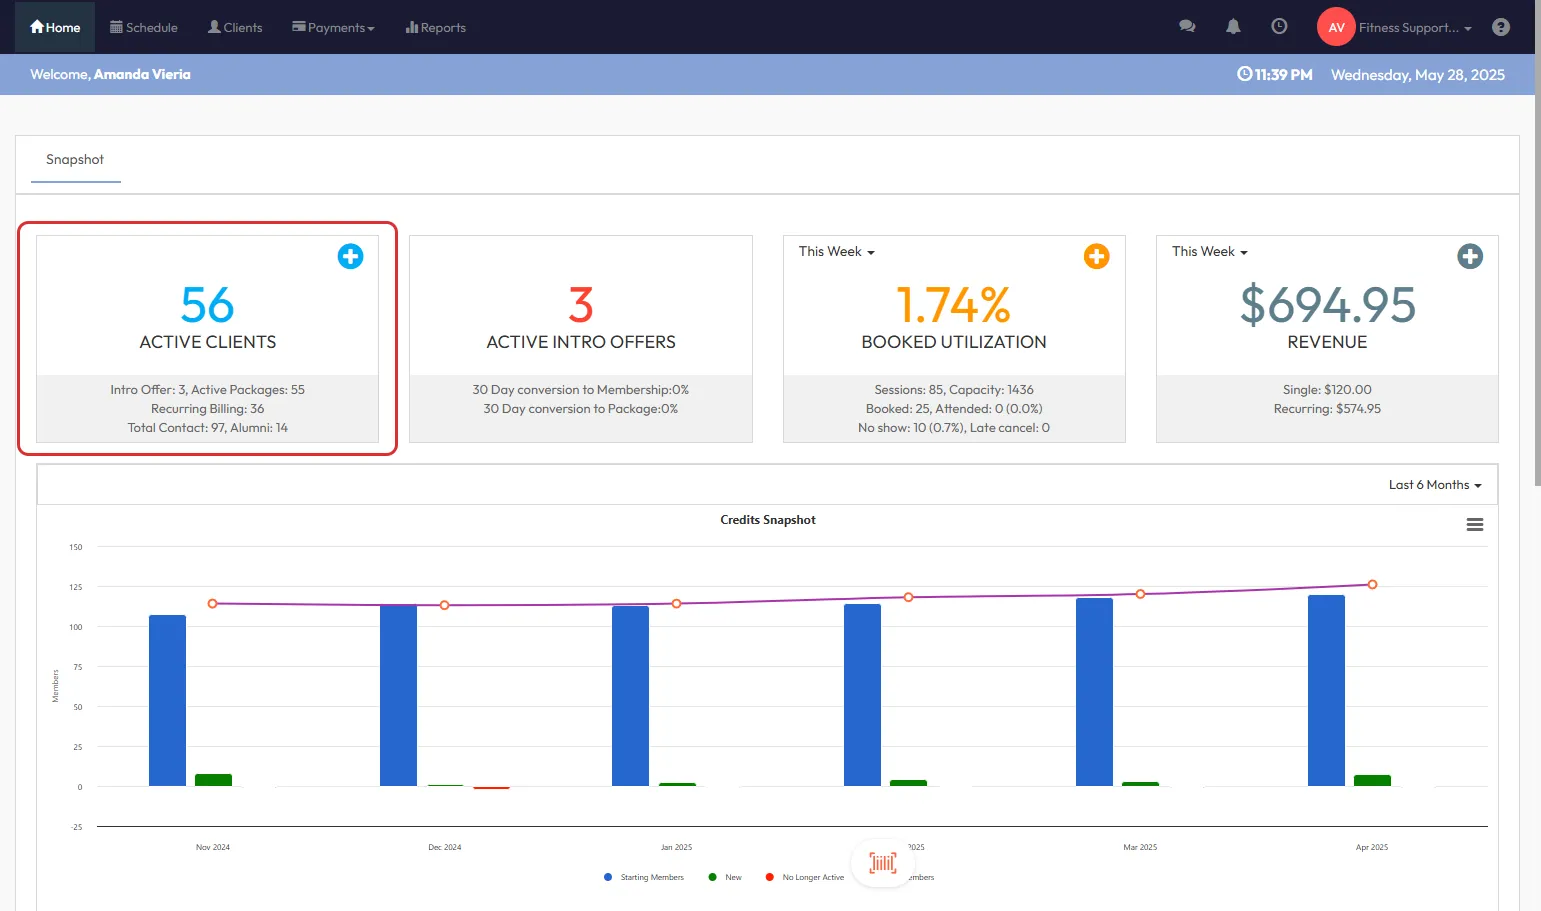This screenshot has height=911, width=1541.
Task: Expand Active Clients card plus icon
Action: (x=350, y=256)
